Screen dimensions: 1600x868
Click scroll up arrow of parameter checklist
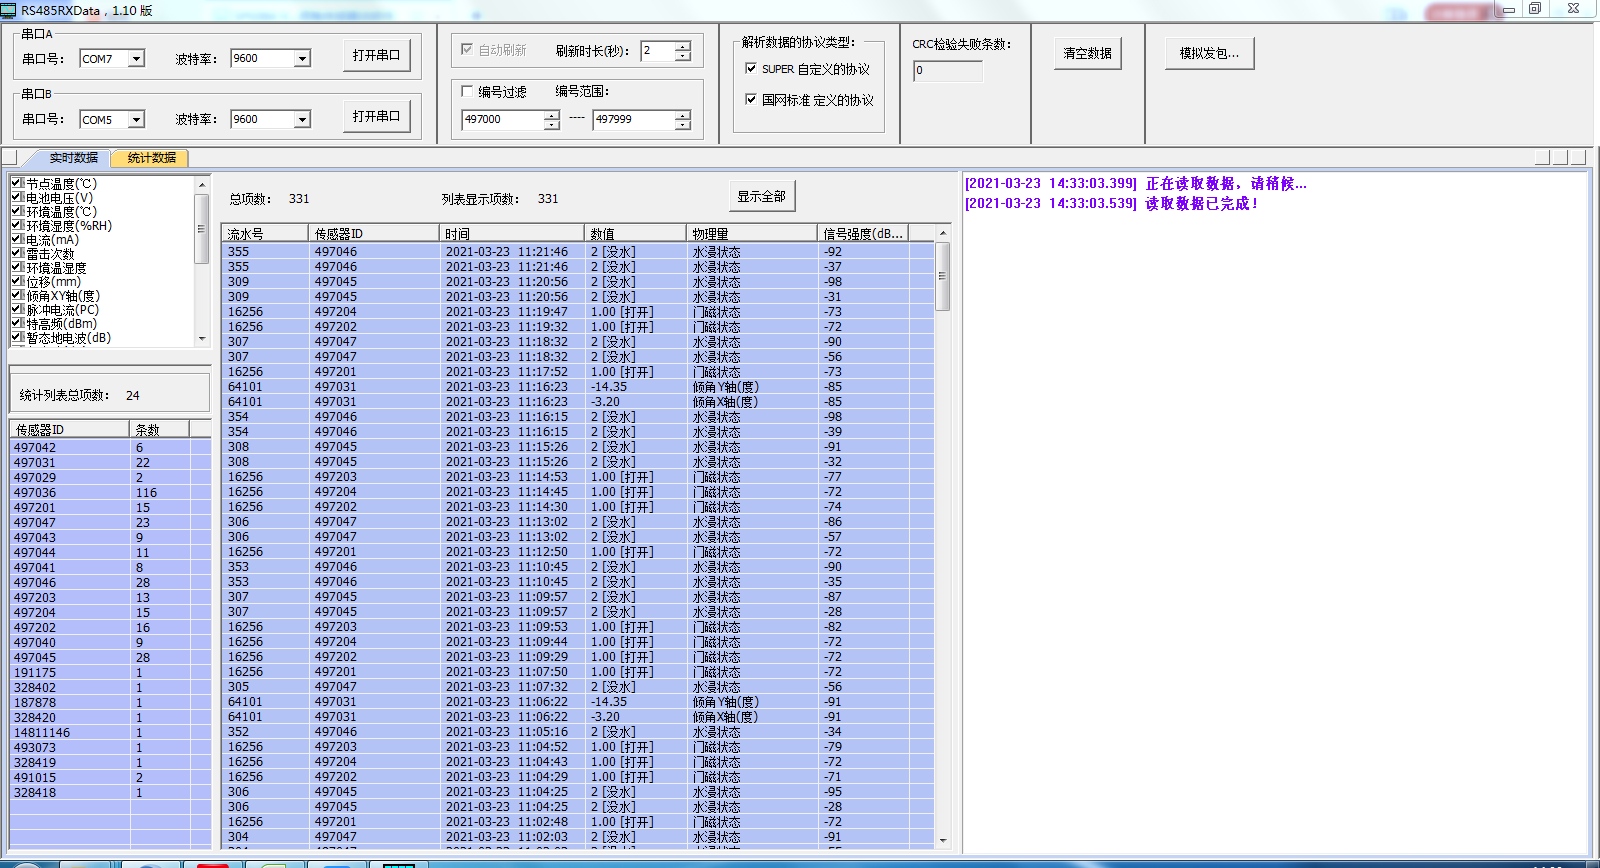[202, 185]
